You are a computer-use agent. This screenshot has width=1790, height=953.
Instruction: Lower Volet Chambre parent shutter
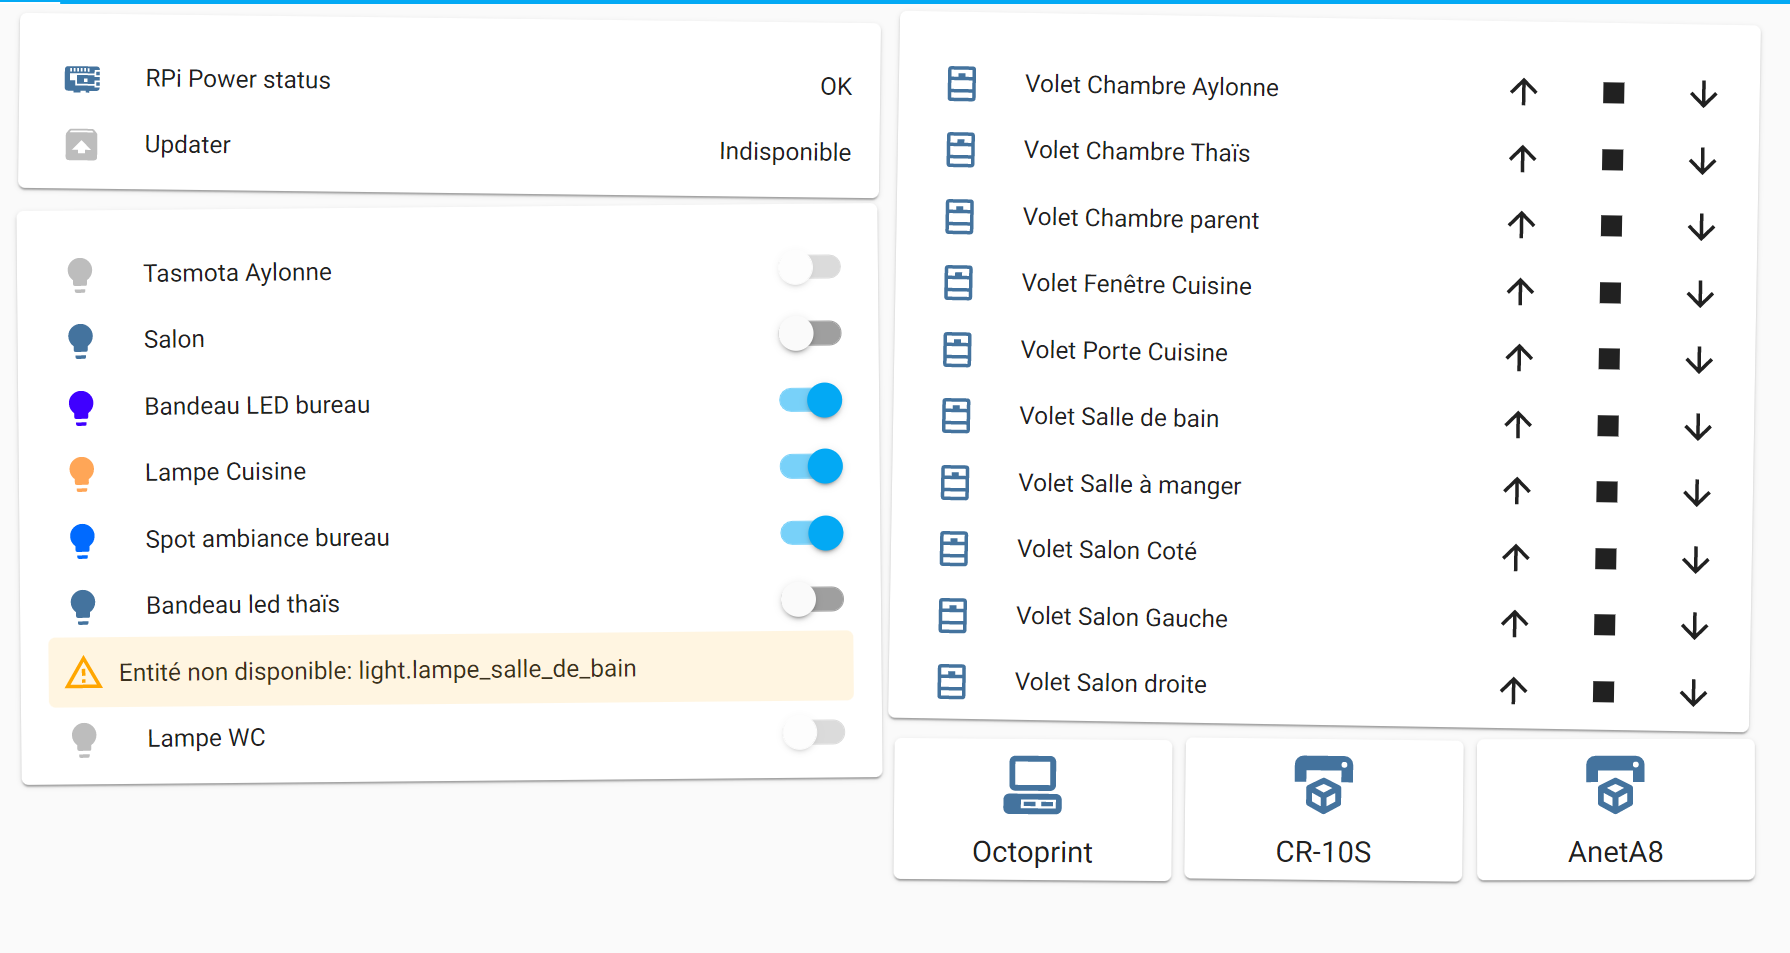[1701, 227]
